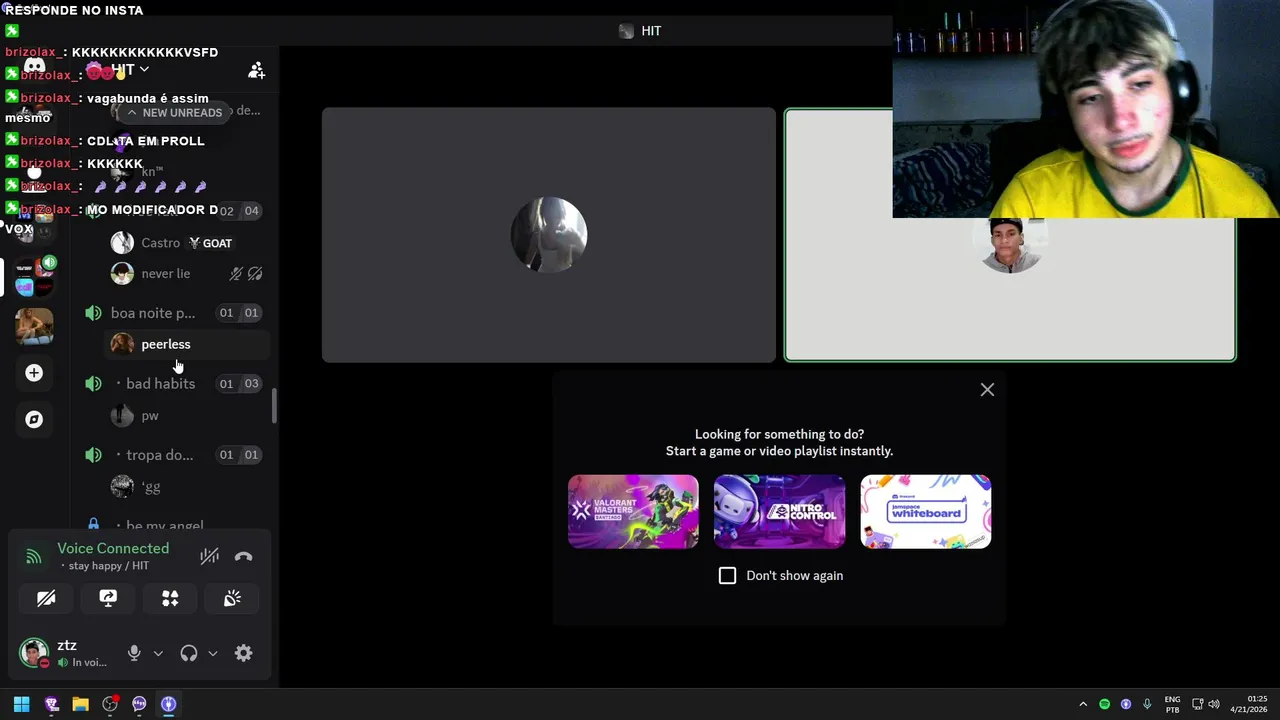Click the 'Voice Connected' label

click(x=113, y=548)
